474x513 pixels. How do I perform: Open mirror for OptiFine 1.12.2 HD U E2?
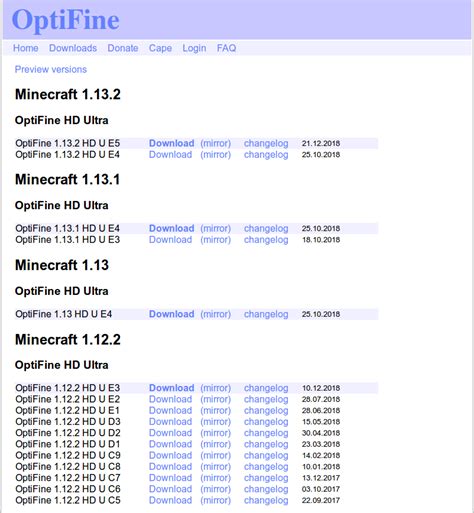(x=216, y=399)
